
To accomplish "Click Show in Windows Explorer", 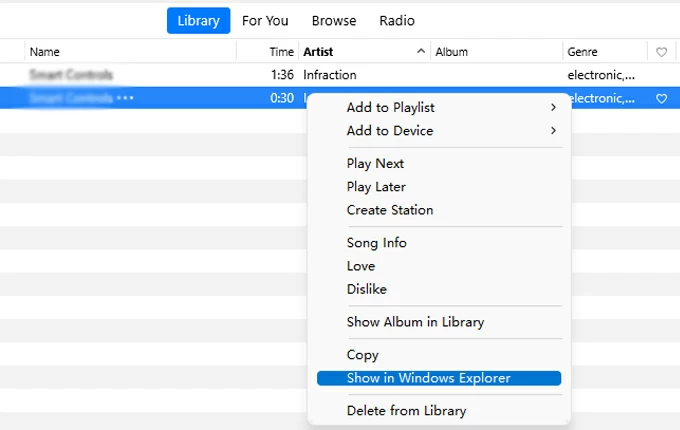I will (428, 378).
